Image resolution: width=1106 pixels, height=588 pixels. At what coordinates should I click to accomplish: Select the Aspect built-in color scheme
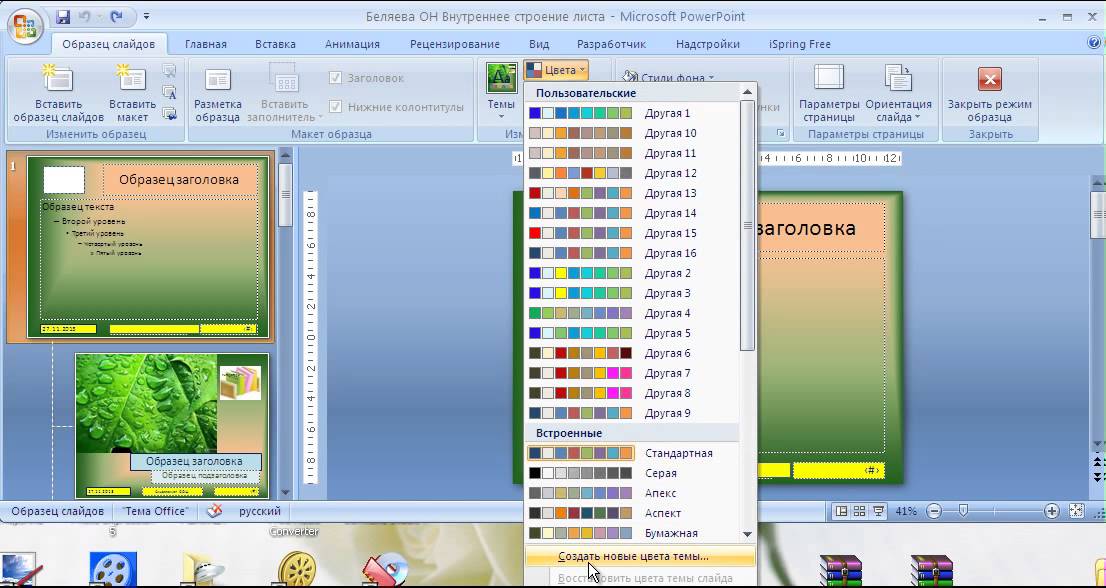(662, 513)
